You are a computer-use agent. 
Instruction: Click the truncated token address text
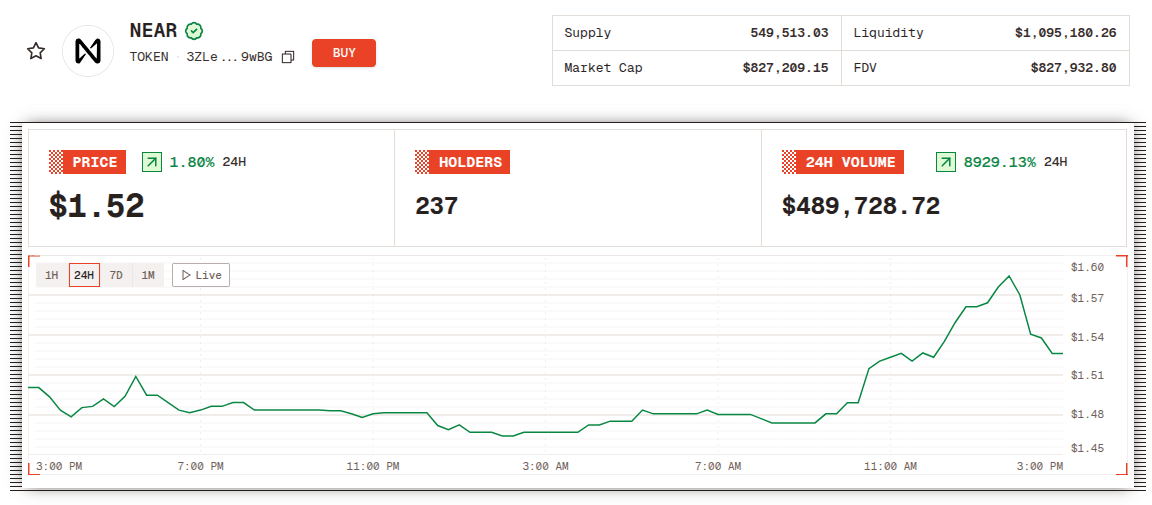click(x=229, y=57)
